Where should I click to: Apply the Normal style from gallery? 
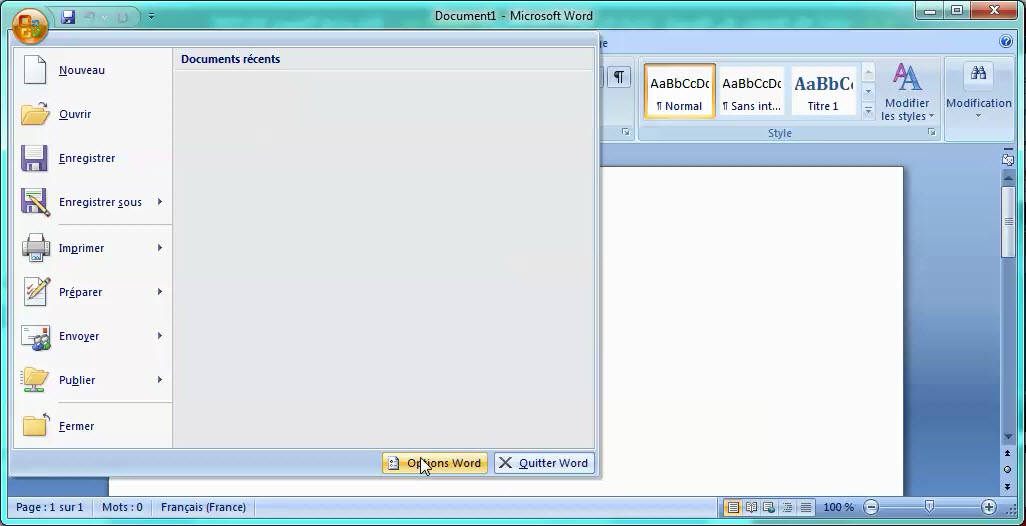[x=679, y=91]
